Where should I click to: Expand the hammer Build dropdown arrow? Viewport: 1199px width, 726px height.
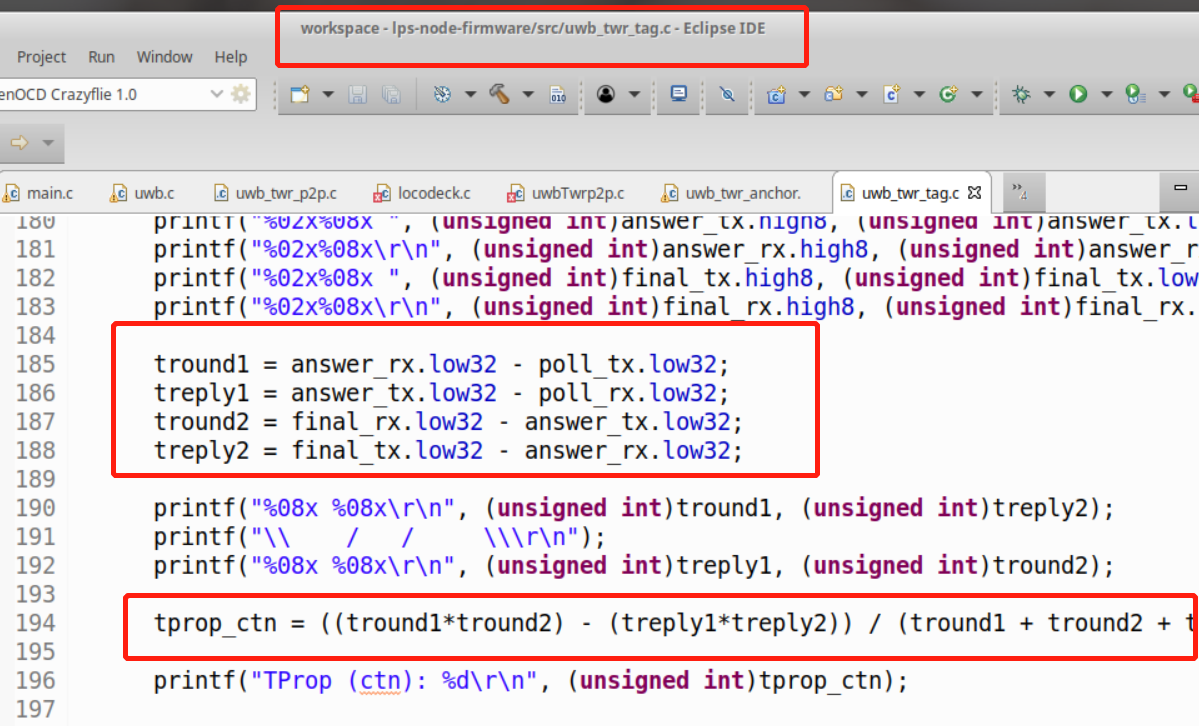click(x=528, y=94)
